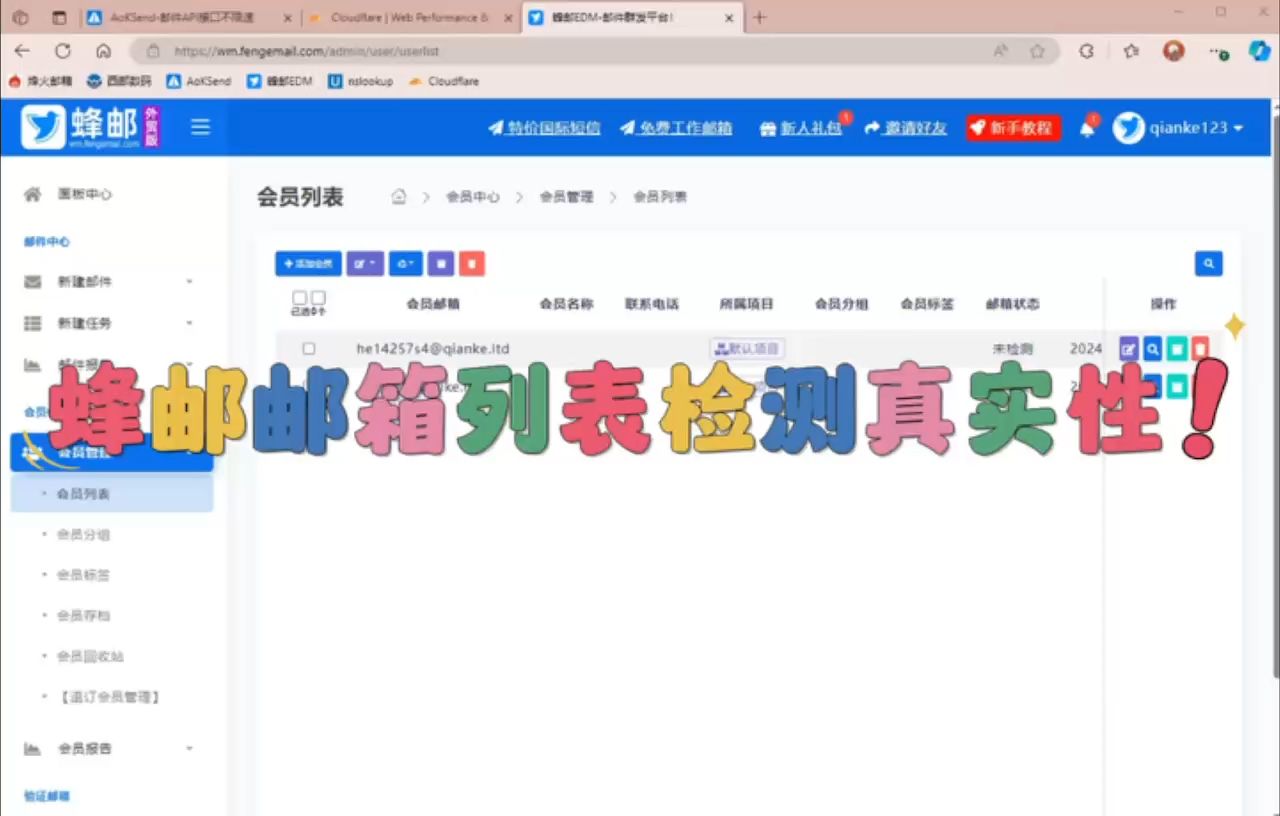Select 【退订会员管理】 in the sidebar
The image size is (1280, 816).
(x=108, y=697)
